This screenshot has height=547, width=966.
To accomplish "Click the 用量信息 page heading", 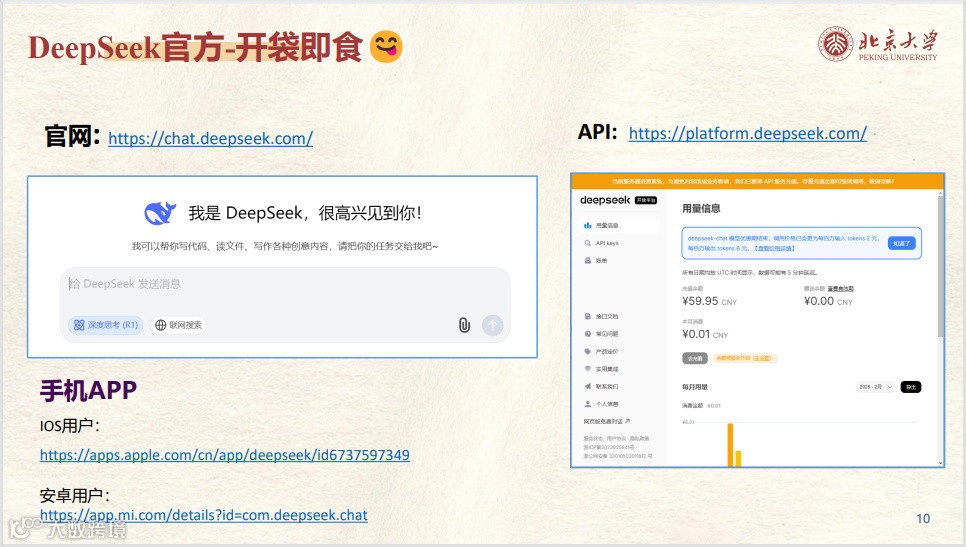I will 701,209.
